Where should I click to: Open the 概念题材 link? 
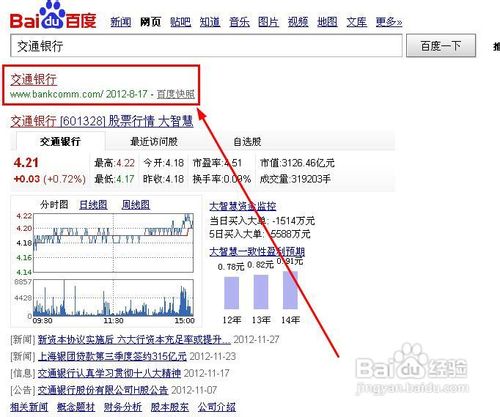click(x=76, y=407)
